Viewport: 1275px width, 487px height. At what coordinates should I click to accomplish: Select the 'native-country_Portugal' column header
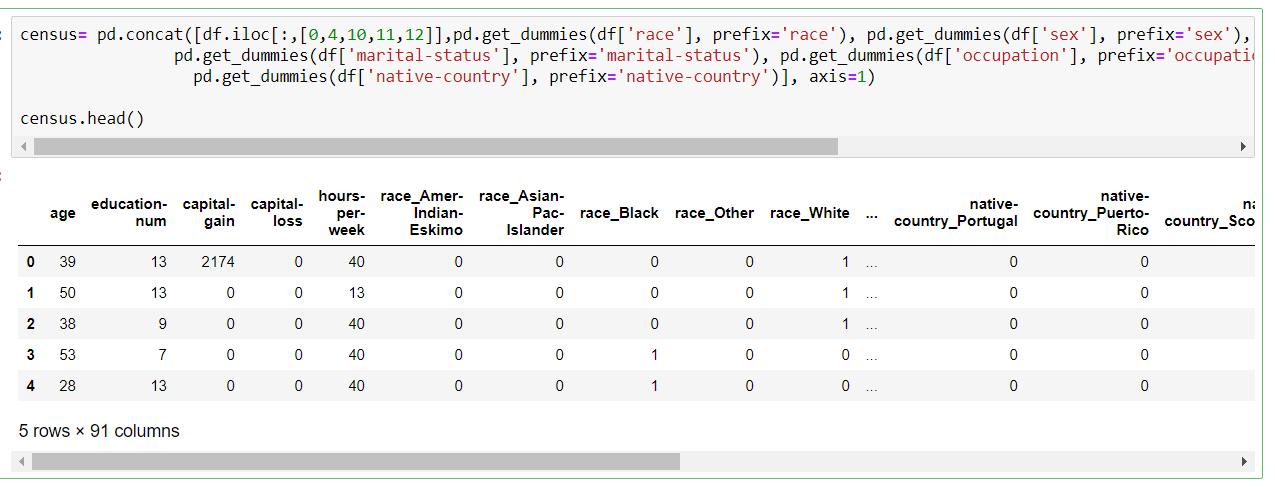(956, 212)
